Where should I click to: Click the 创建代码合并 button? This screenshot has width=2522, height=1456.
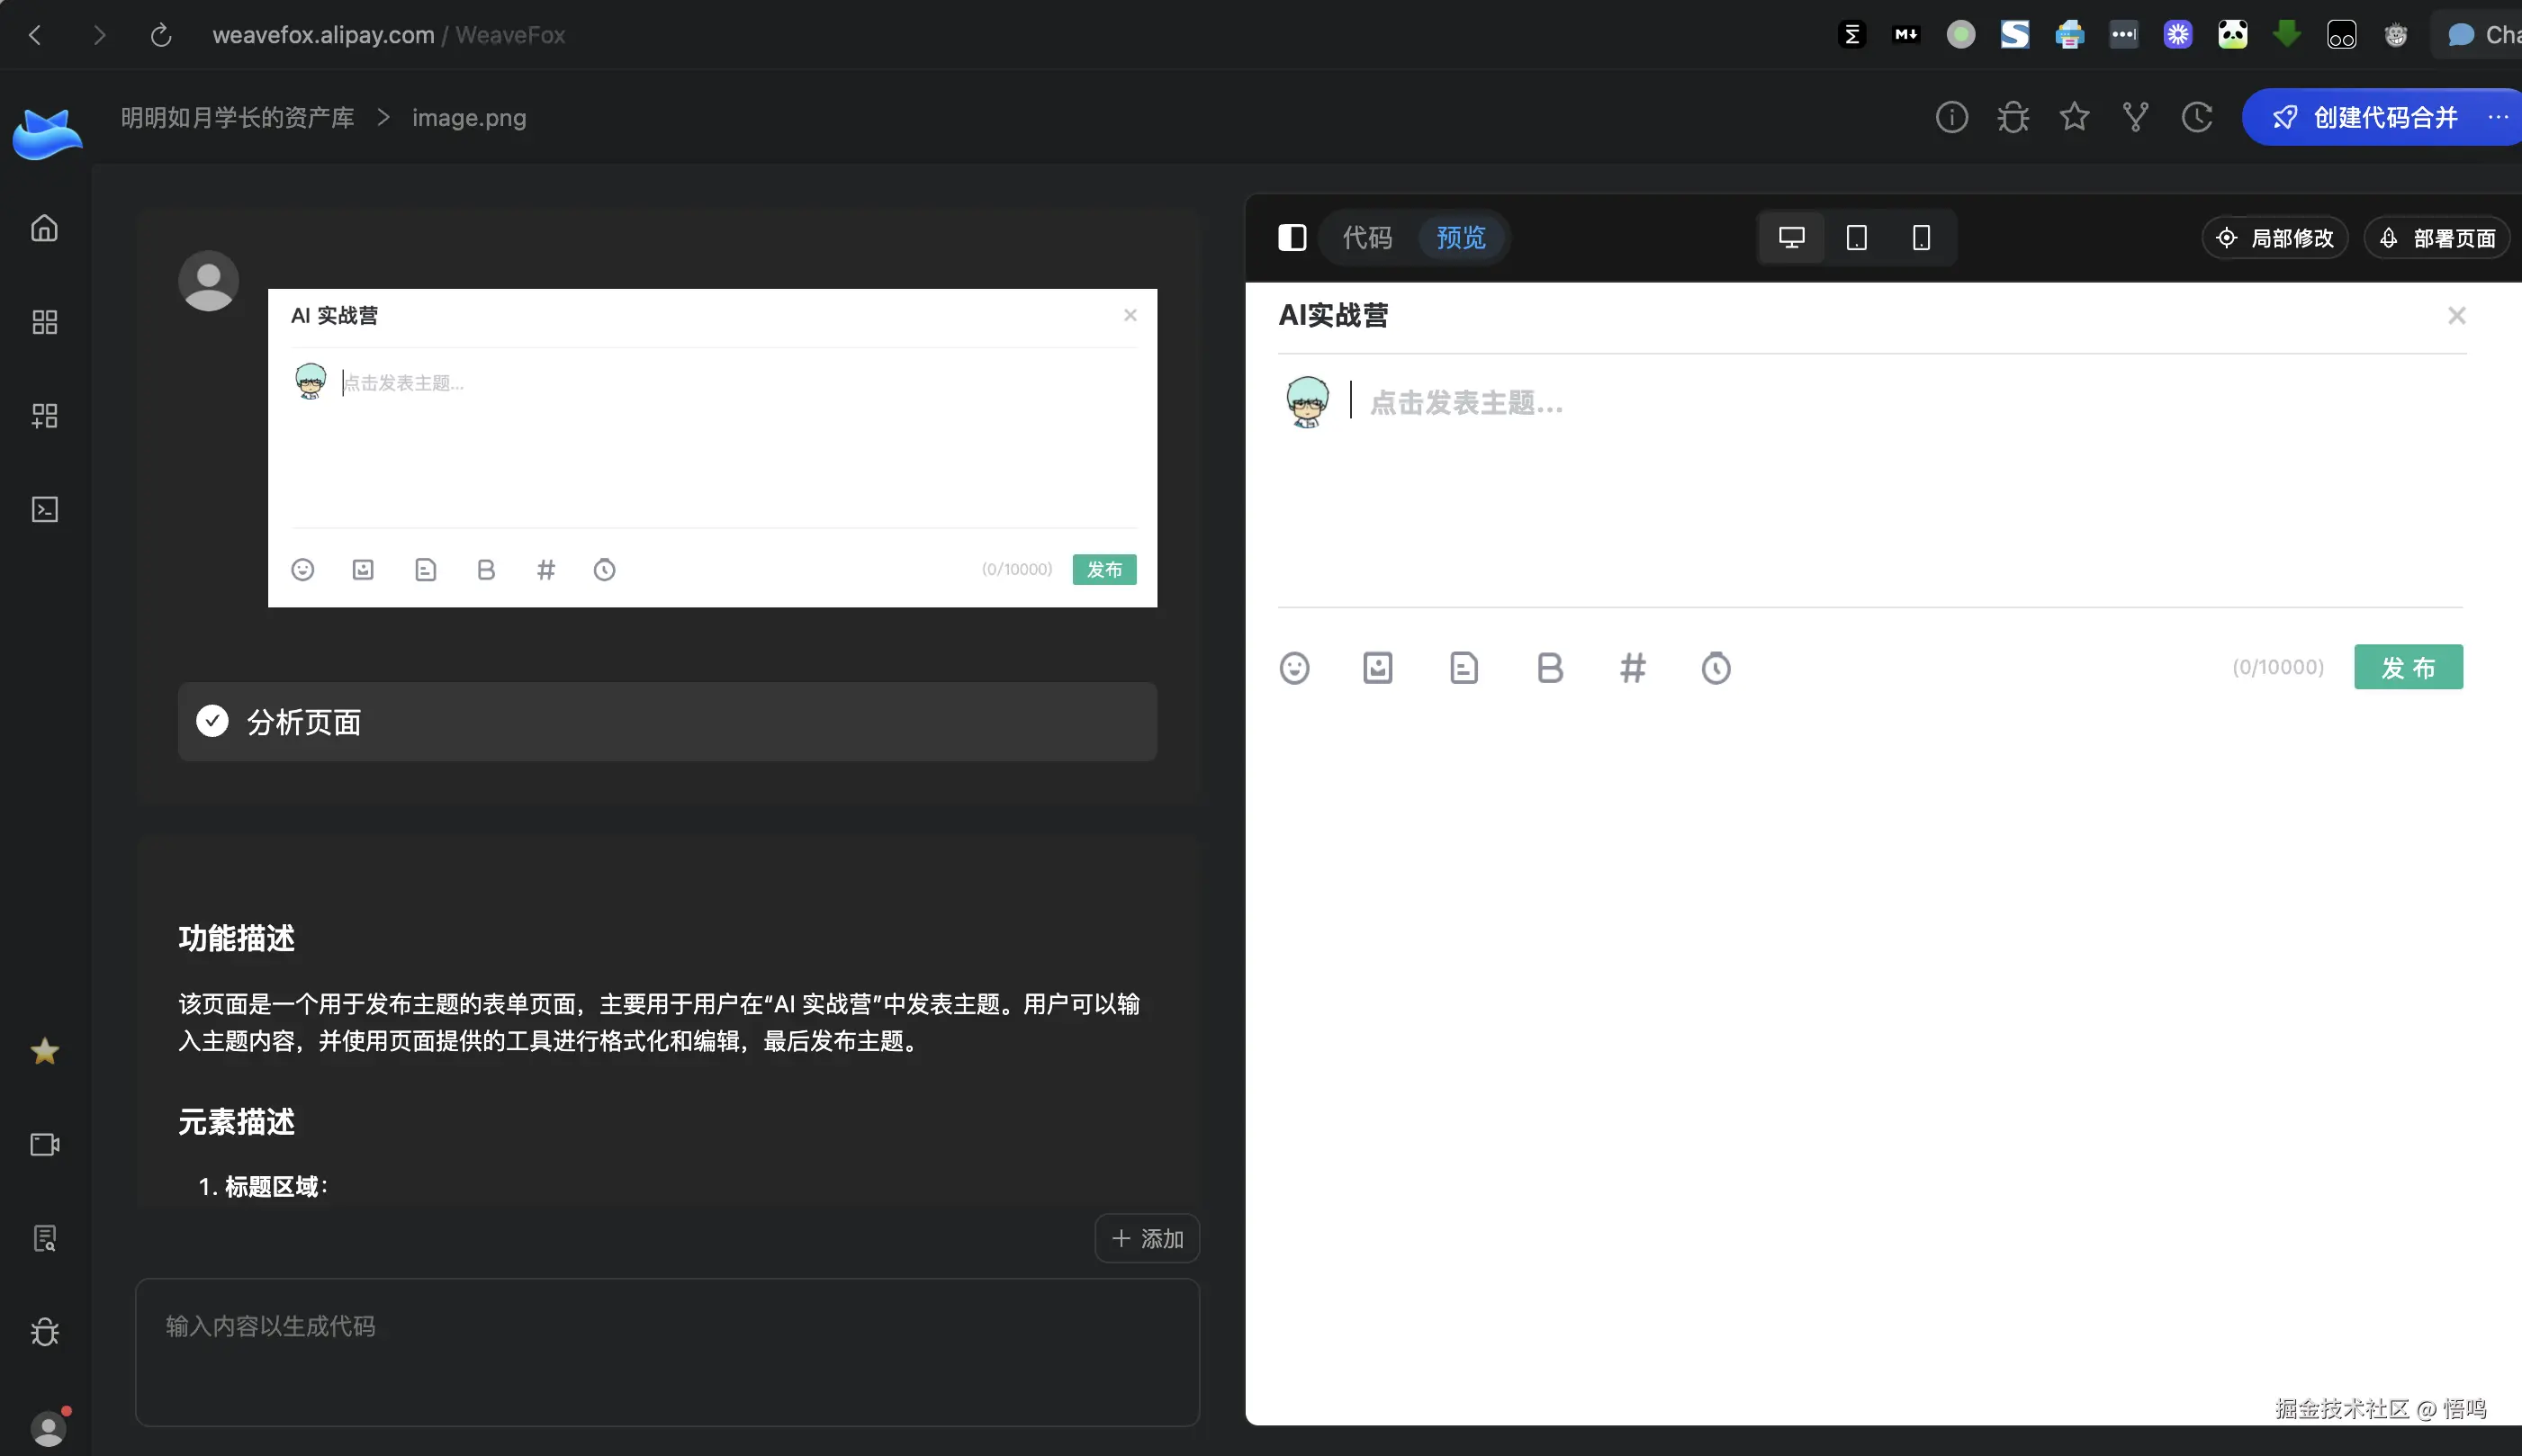click(2380, 117)
